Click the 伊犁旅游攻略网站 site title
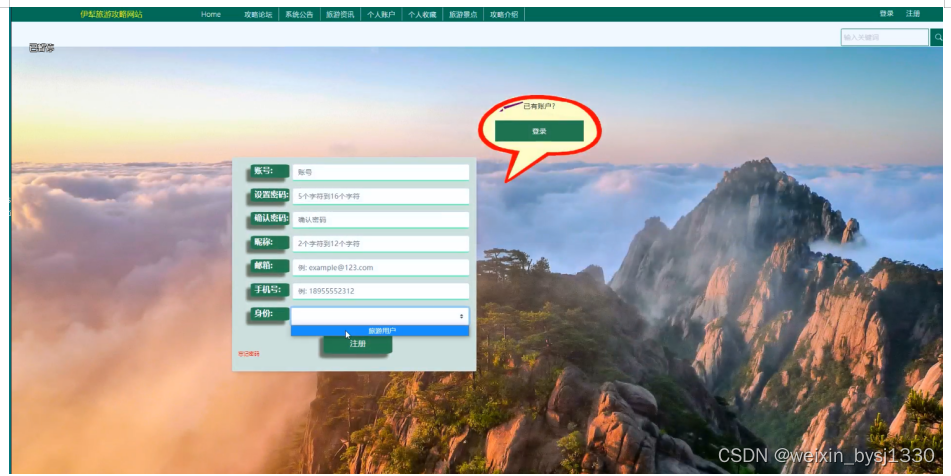This screenshot has height=476, width=951. coord(111,14)
